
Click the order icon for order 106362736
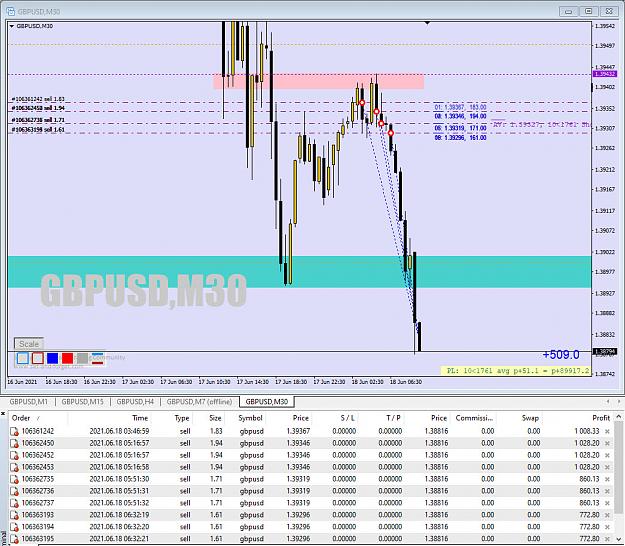tap(14, 491)
